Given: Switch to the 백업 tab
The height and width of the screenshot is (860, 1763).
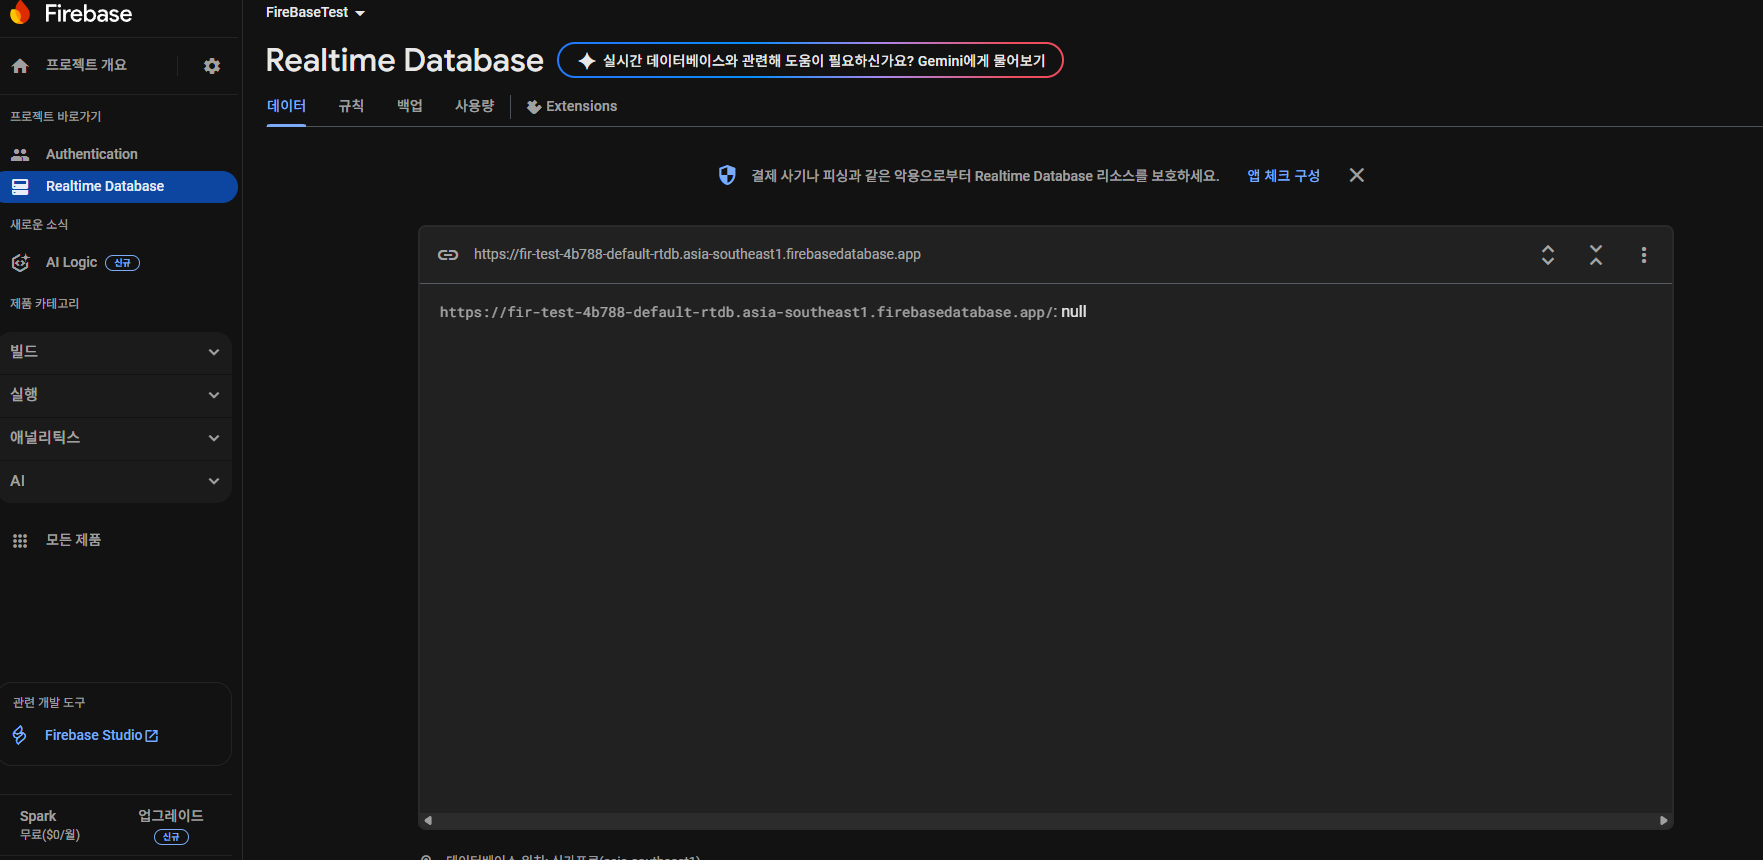Looking at the screenshot, I should click(x=410, y=106).
